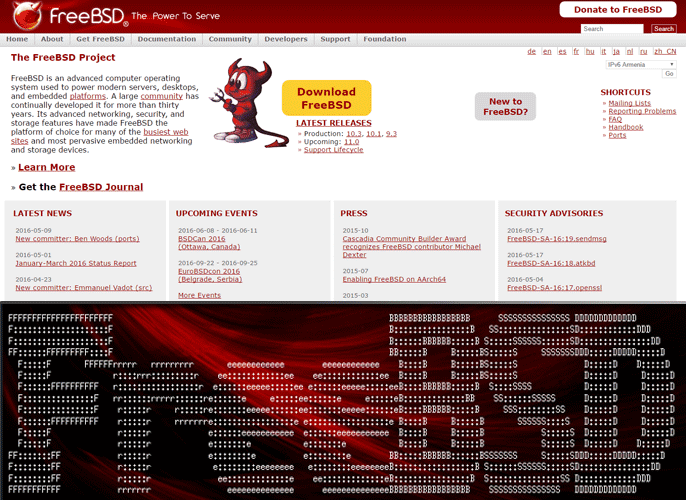Screen dimensions: 686x500
Task: Open the About menu item
Action: (52, 39)
